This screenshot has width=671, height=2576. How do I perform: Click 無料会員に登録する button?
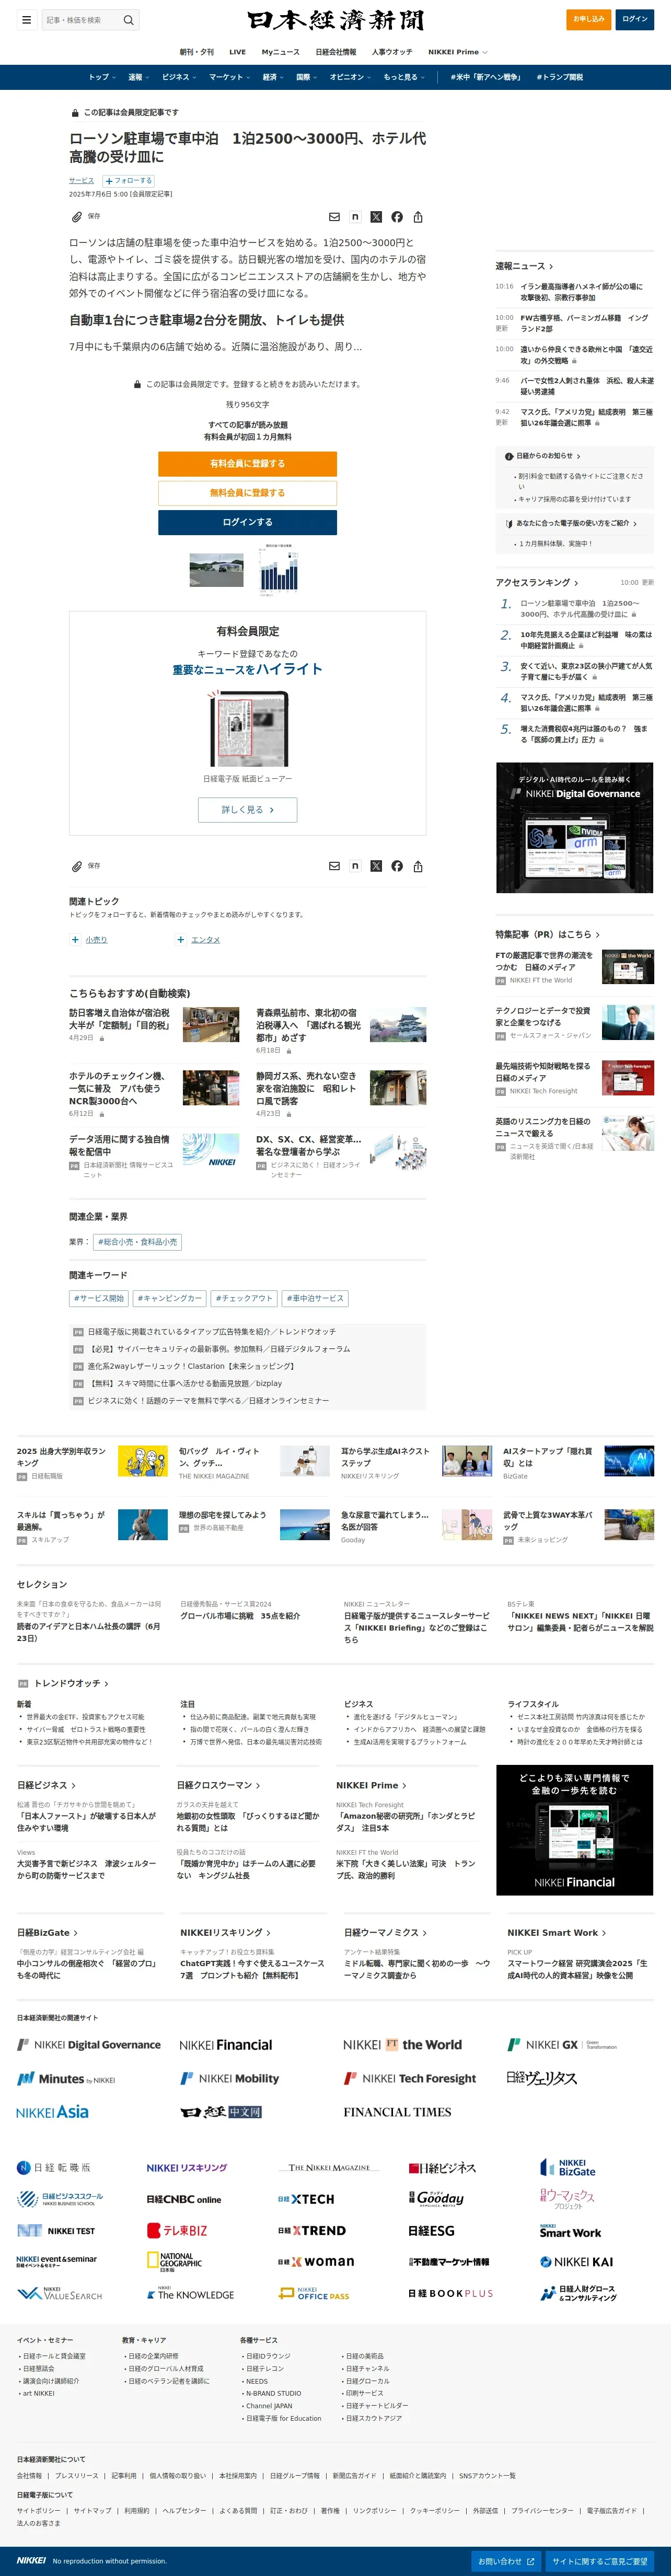pos(247,493)
